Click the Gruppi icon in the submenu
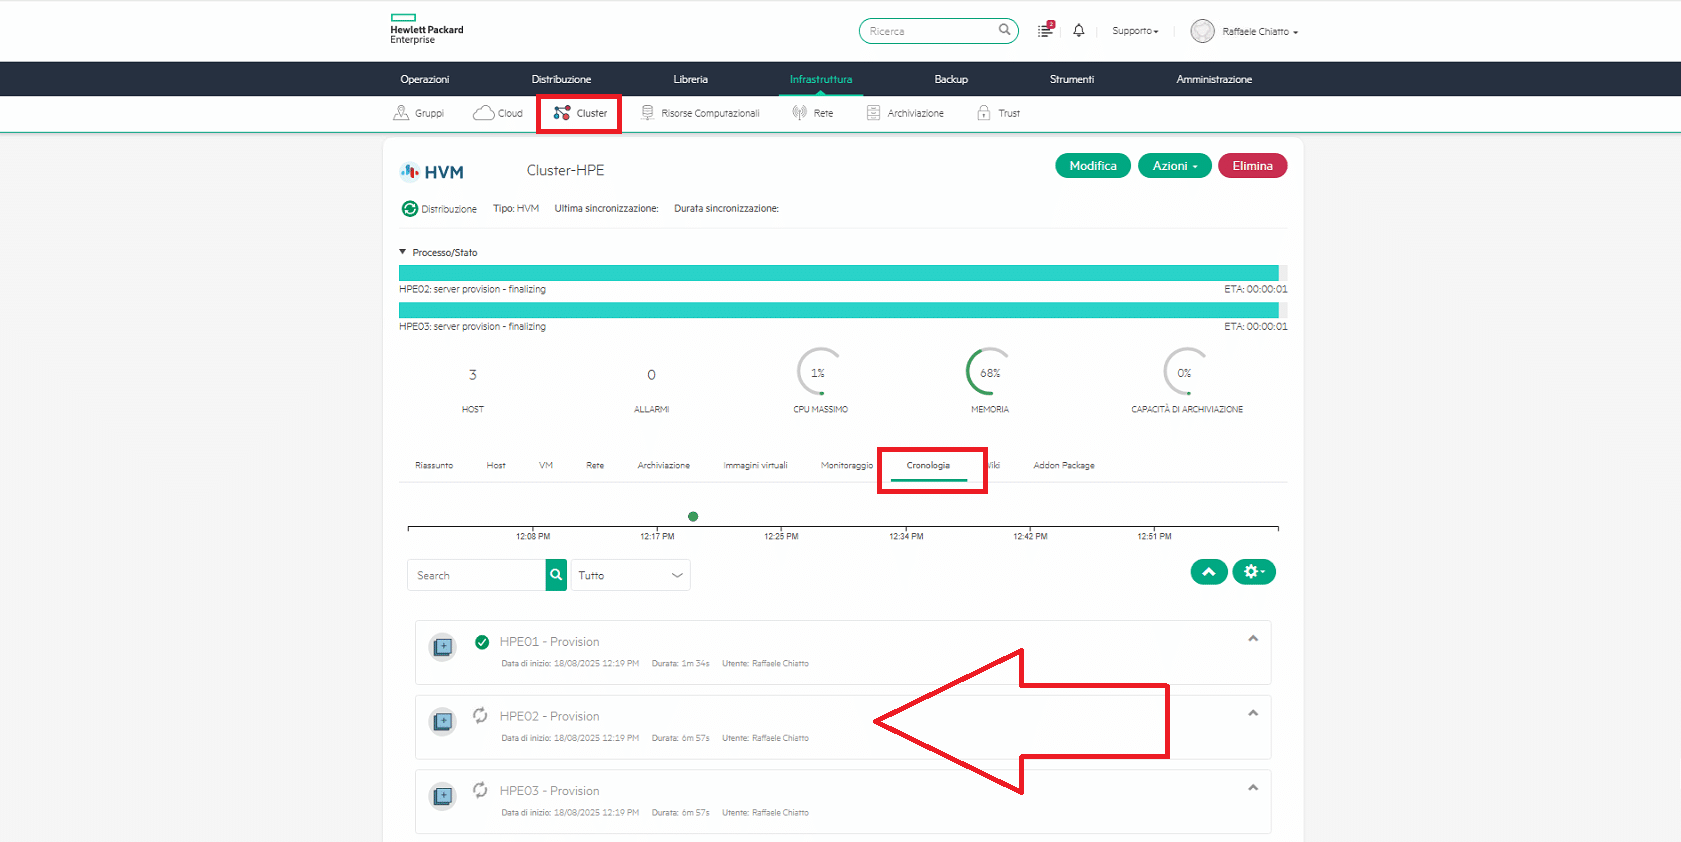Image resolution: width=1681 pixels, height=842 pixels. point(401,113)
